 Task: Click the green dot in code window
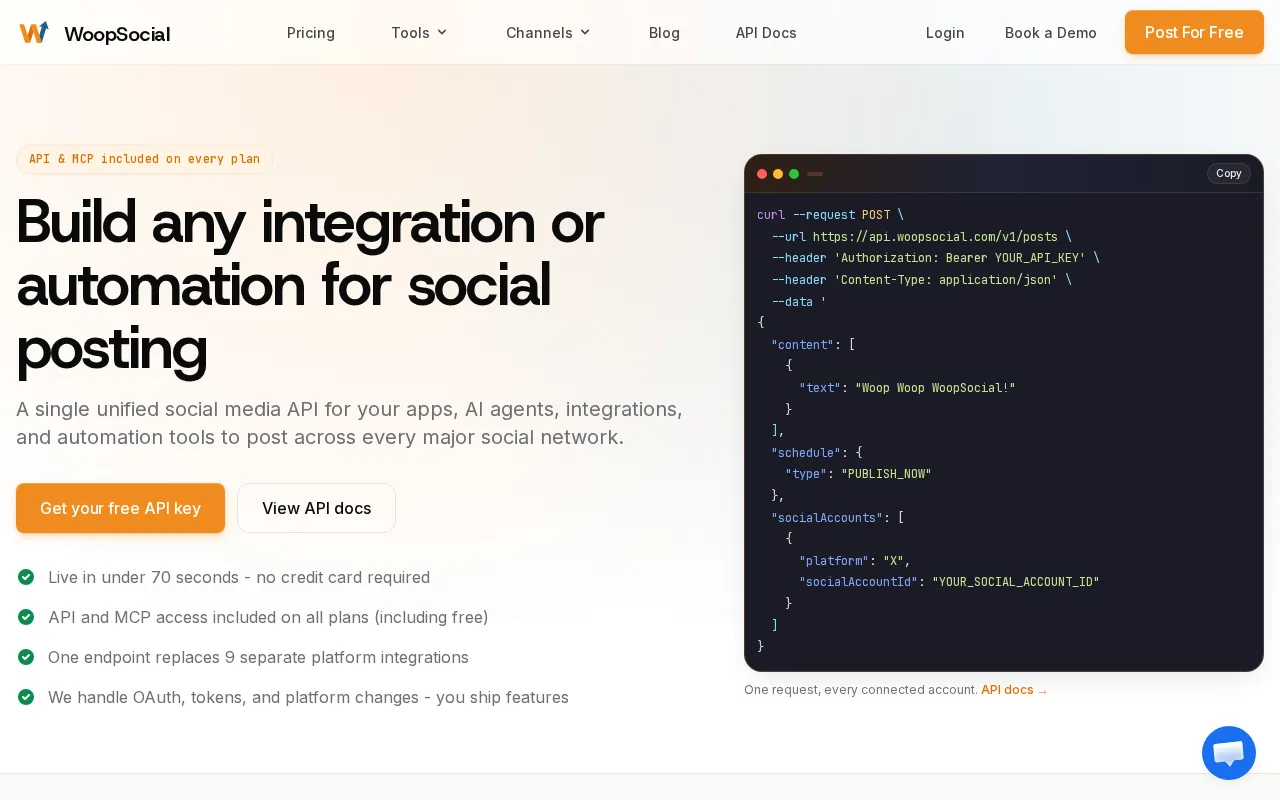coord(794,174)
